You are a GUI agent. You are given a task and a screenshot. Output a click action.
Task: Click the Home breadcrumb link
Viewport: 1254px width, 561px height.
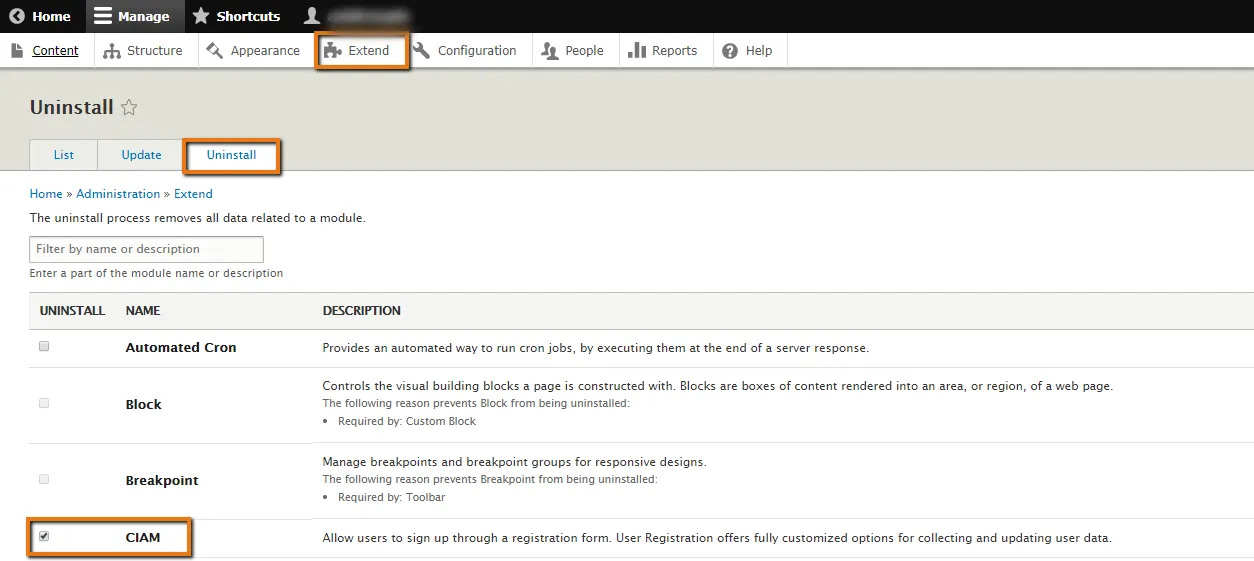(46, 194)
